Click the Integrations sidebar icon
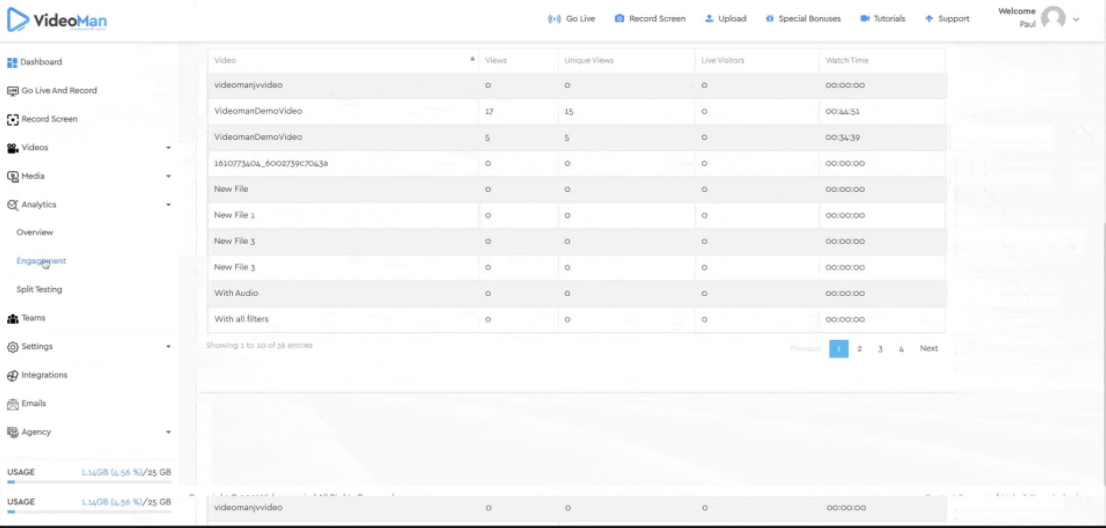Screen dimensions: 1106x528 pos(12,376)
